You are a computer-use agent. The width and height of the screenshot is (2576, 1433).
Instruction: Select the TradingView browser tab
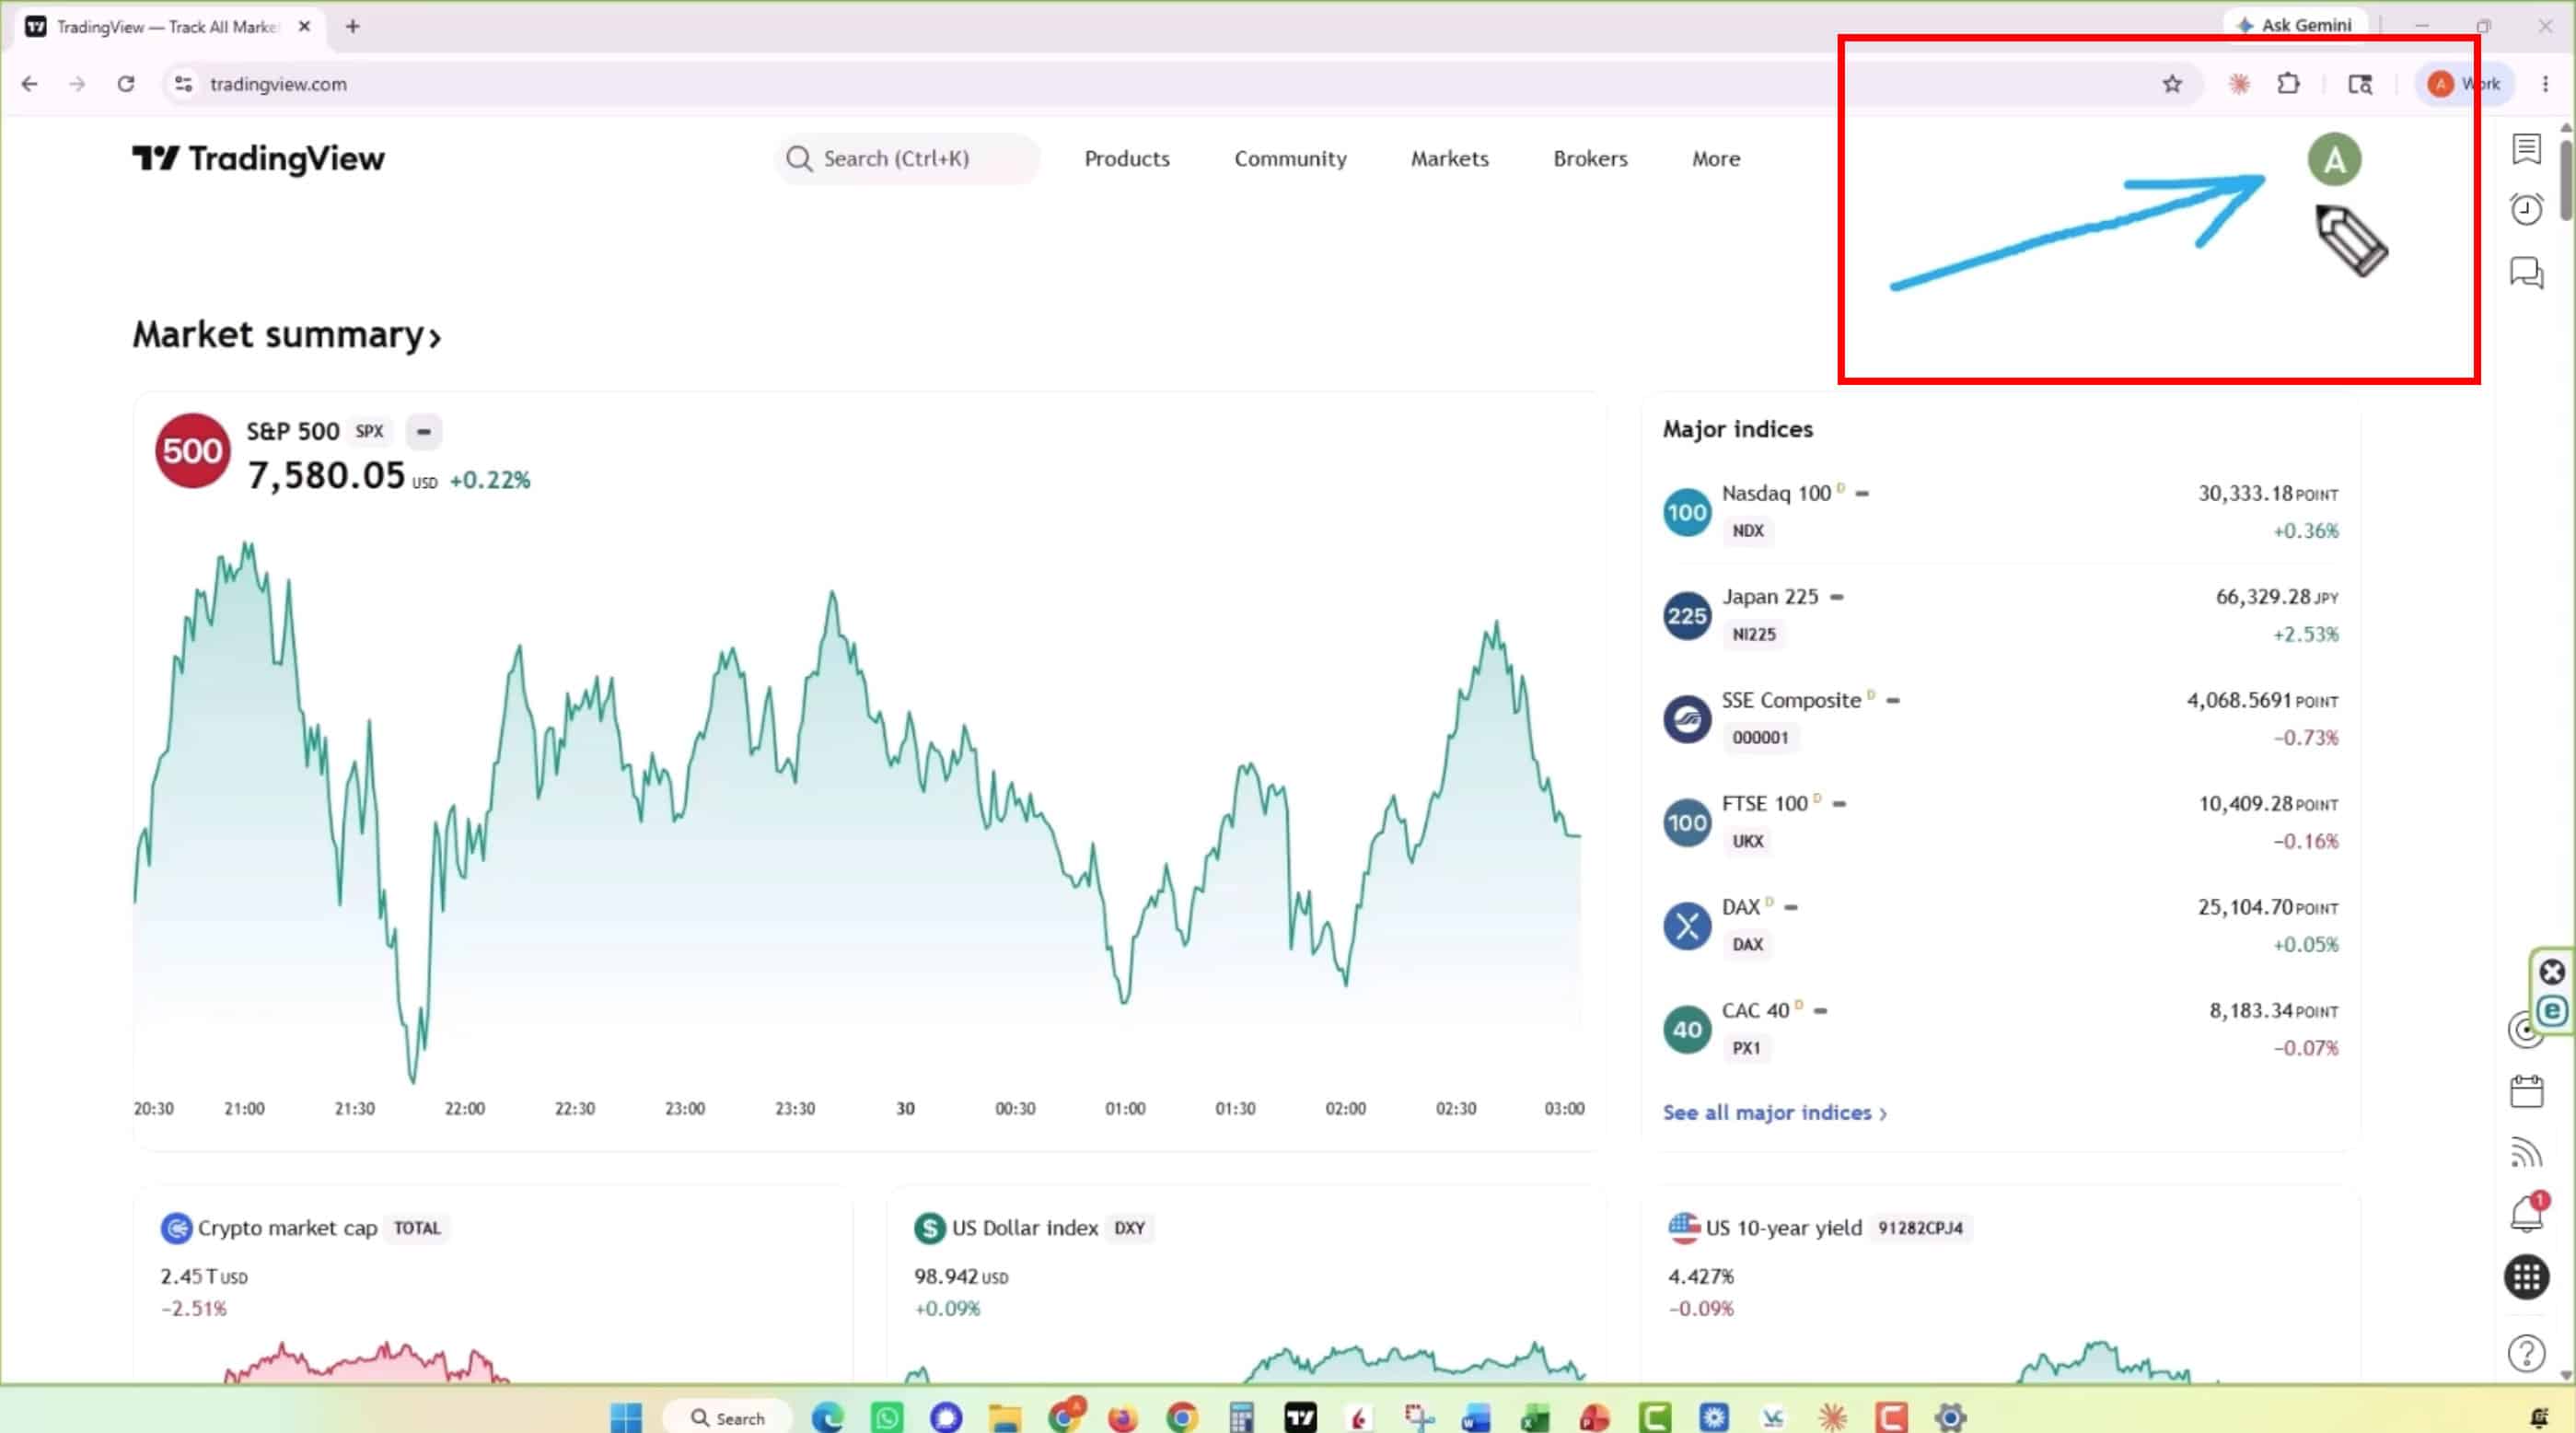(x=166, y=27)
